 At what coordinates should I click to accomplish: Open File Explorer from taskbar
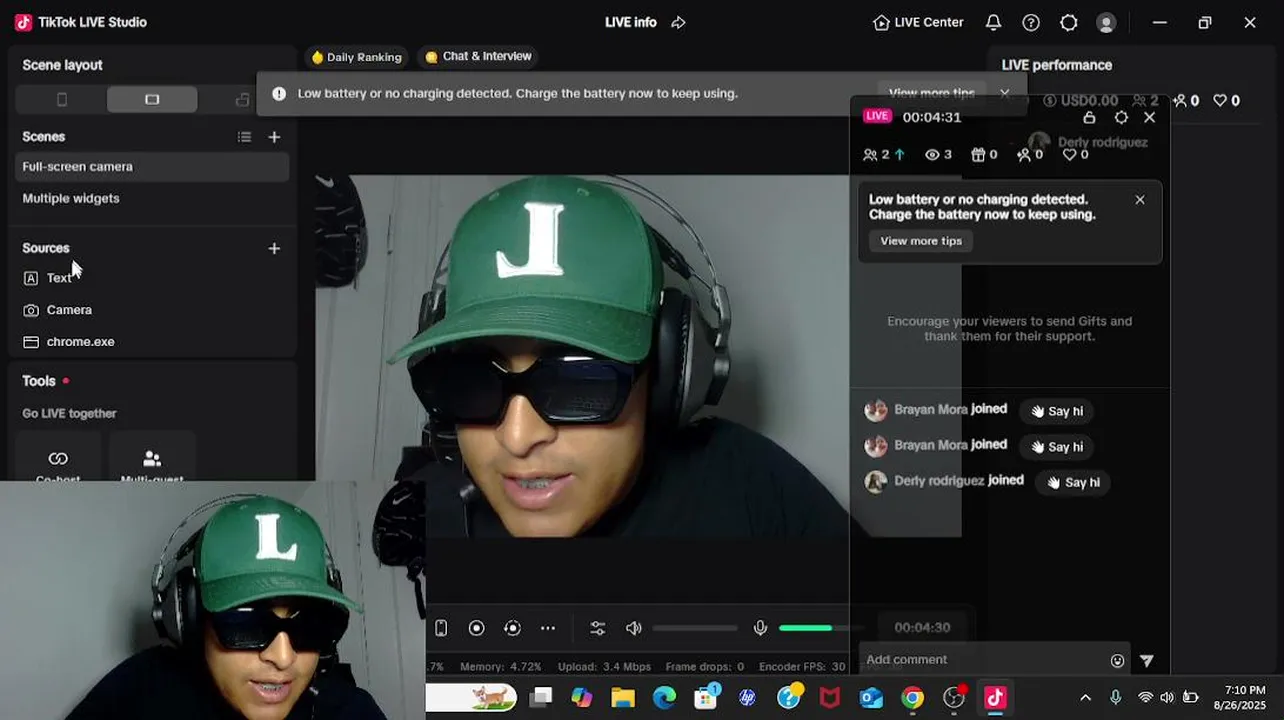tap(623, 698)
